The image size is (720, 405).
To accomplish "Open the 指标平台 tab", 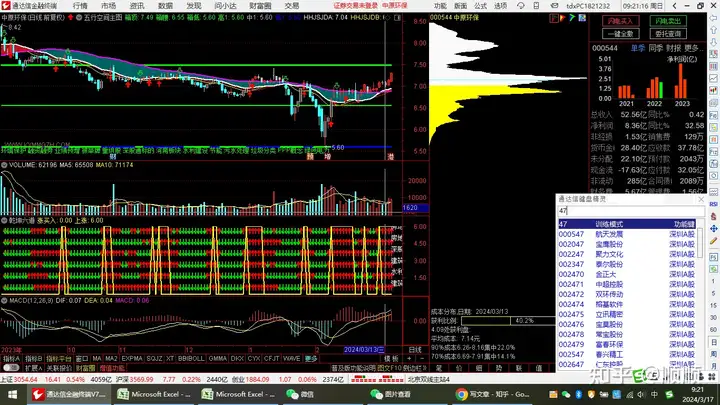I will click(x=59, y=359).
